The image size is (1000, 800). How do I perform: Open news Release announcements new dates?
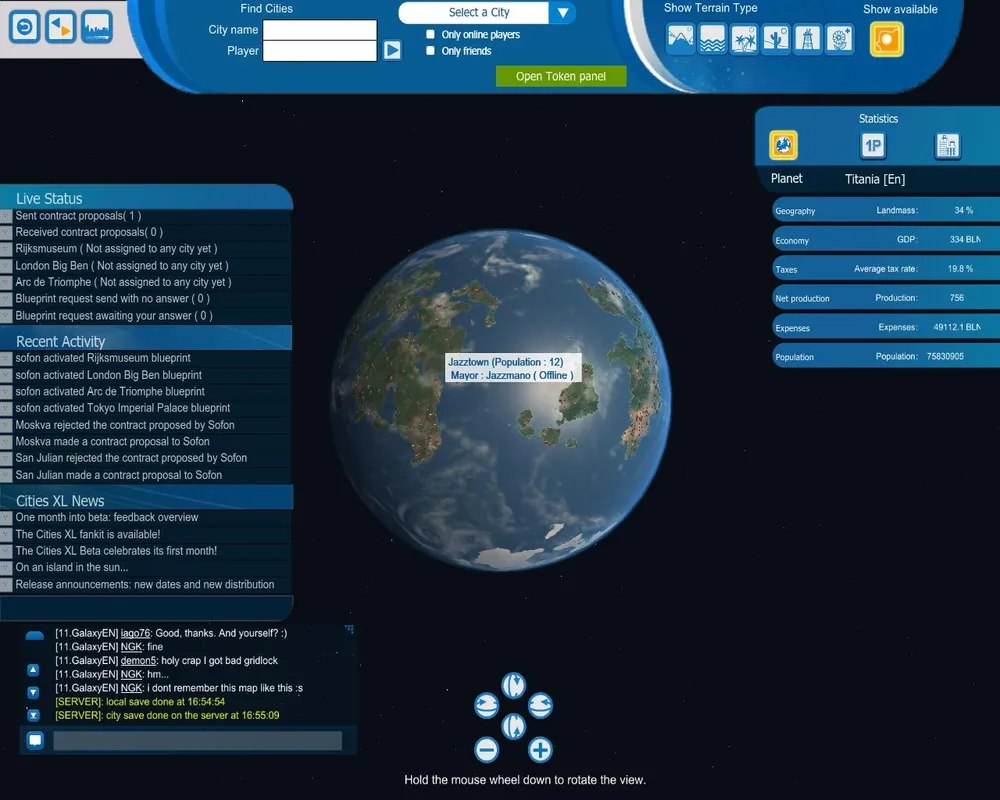click(x=145, y=584)
